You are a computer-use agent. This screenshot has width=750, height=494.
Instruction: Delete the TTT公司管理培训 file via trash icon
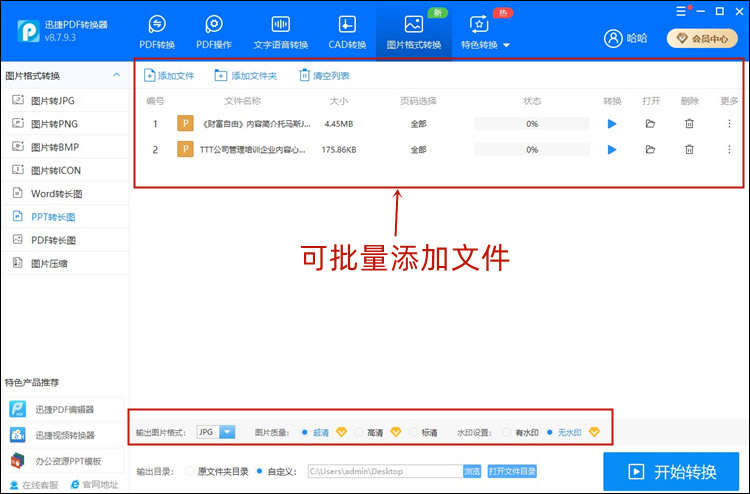point(689,150)
